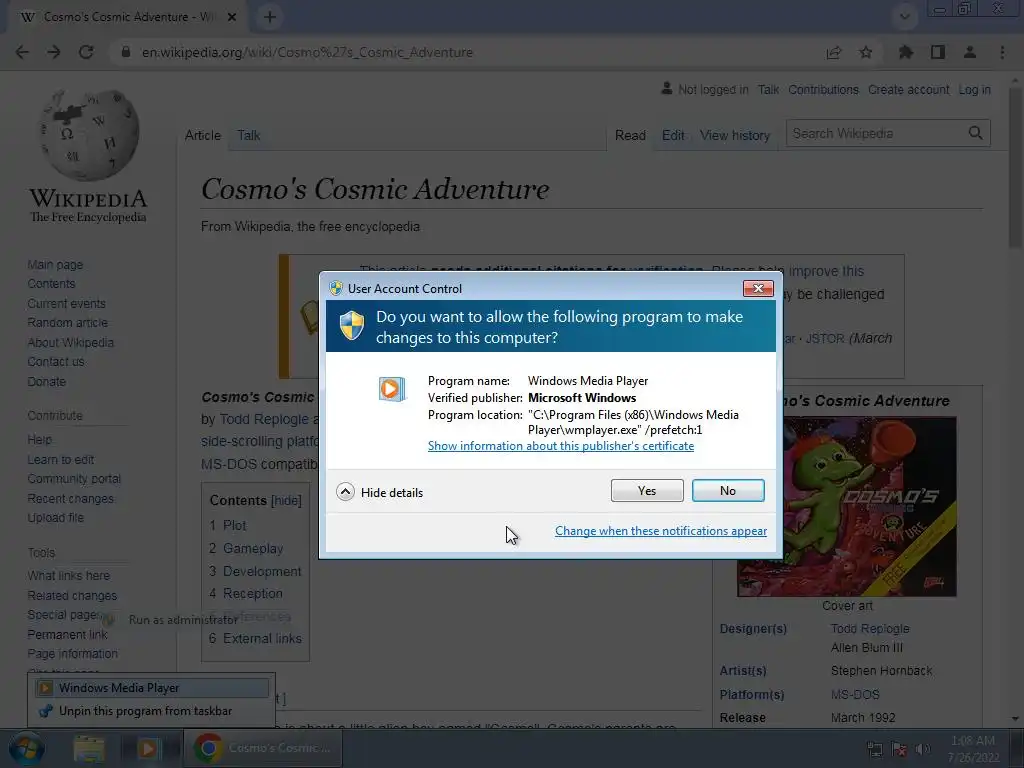Open the Cosmo's Cosmic Adventure cover art image
This screenshot has height=768, width=1024.
point(846,507)
